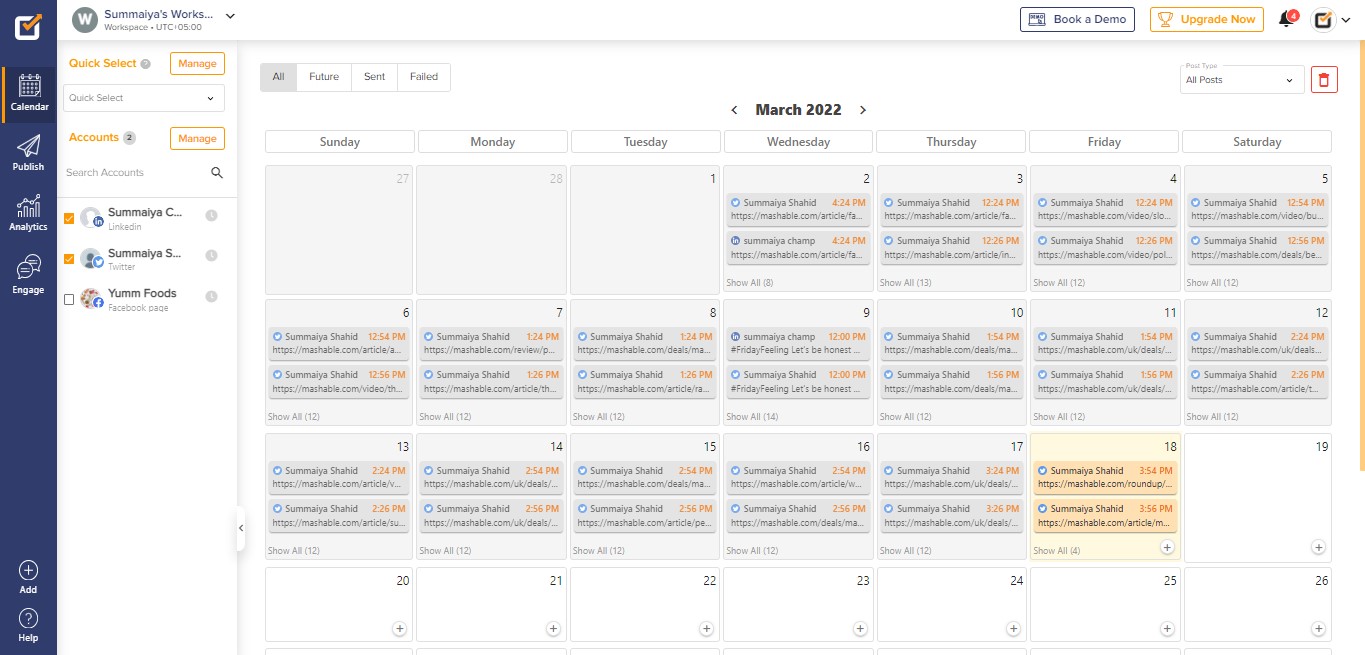Open the Analytics section in sidebar
The image size is (1365, 655).
(x=29, y=214)
